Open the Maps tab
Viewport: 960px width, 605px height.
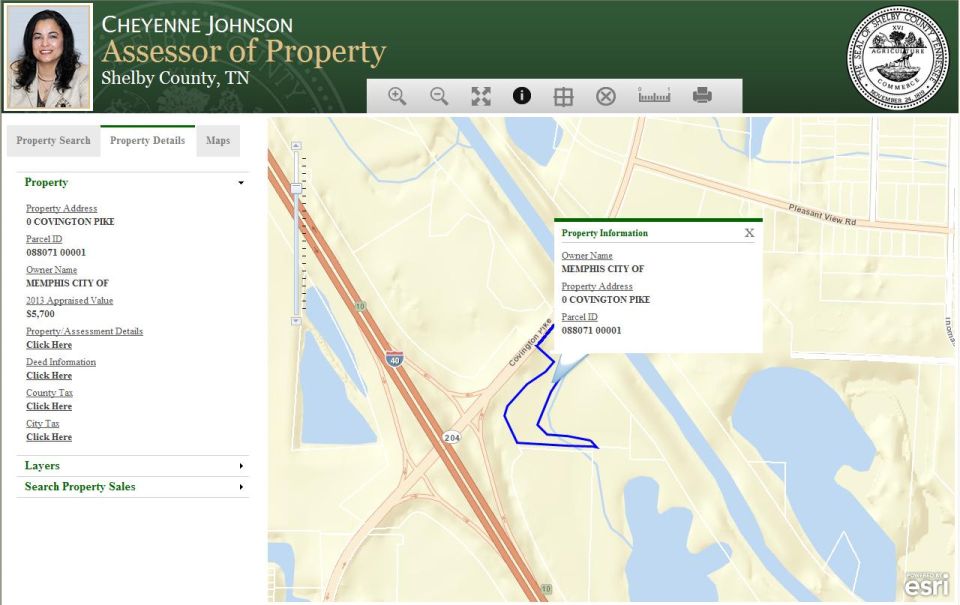(218, 141)
